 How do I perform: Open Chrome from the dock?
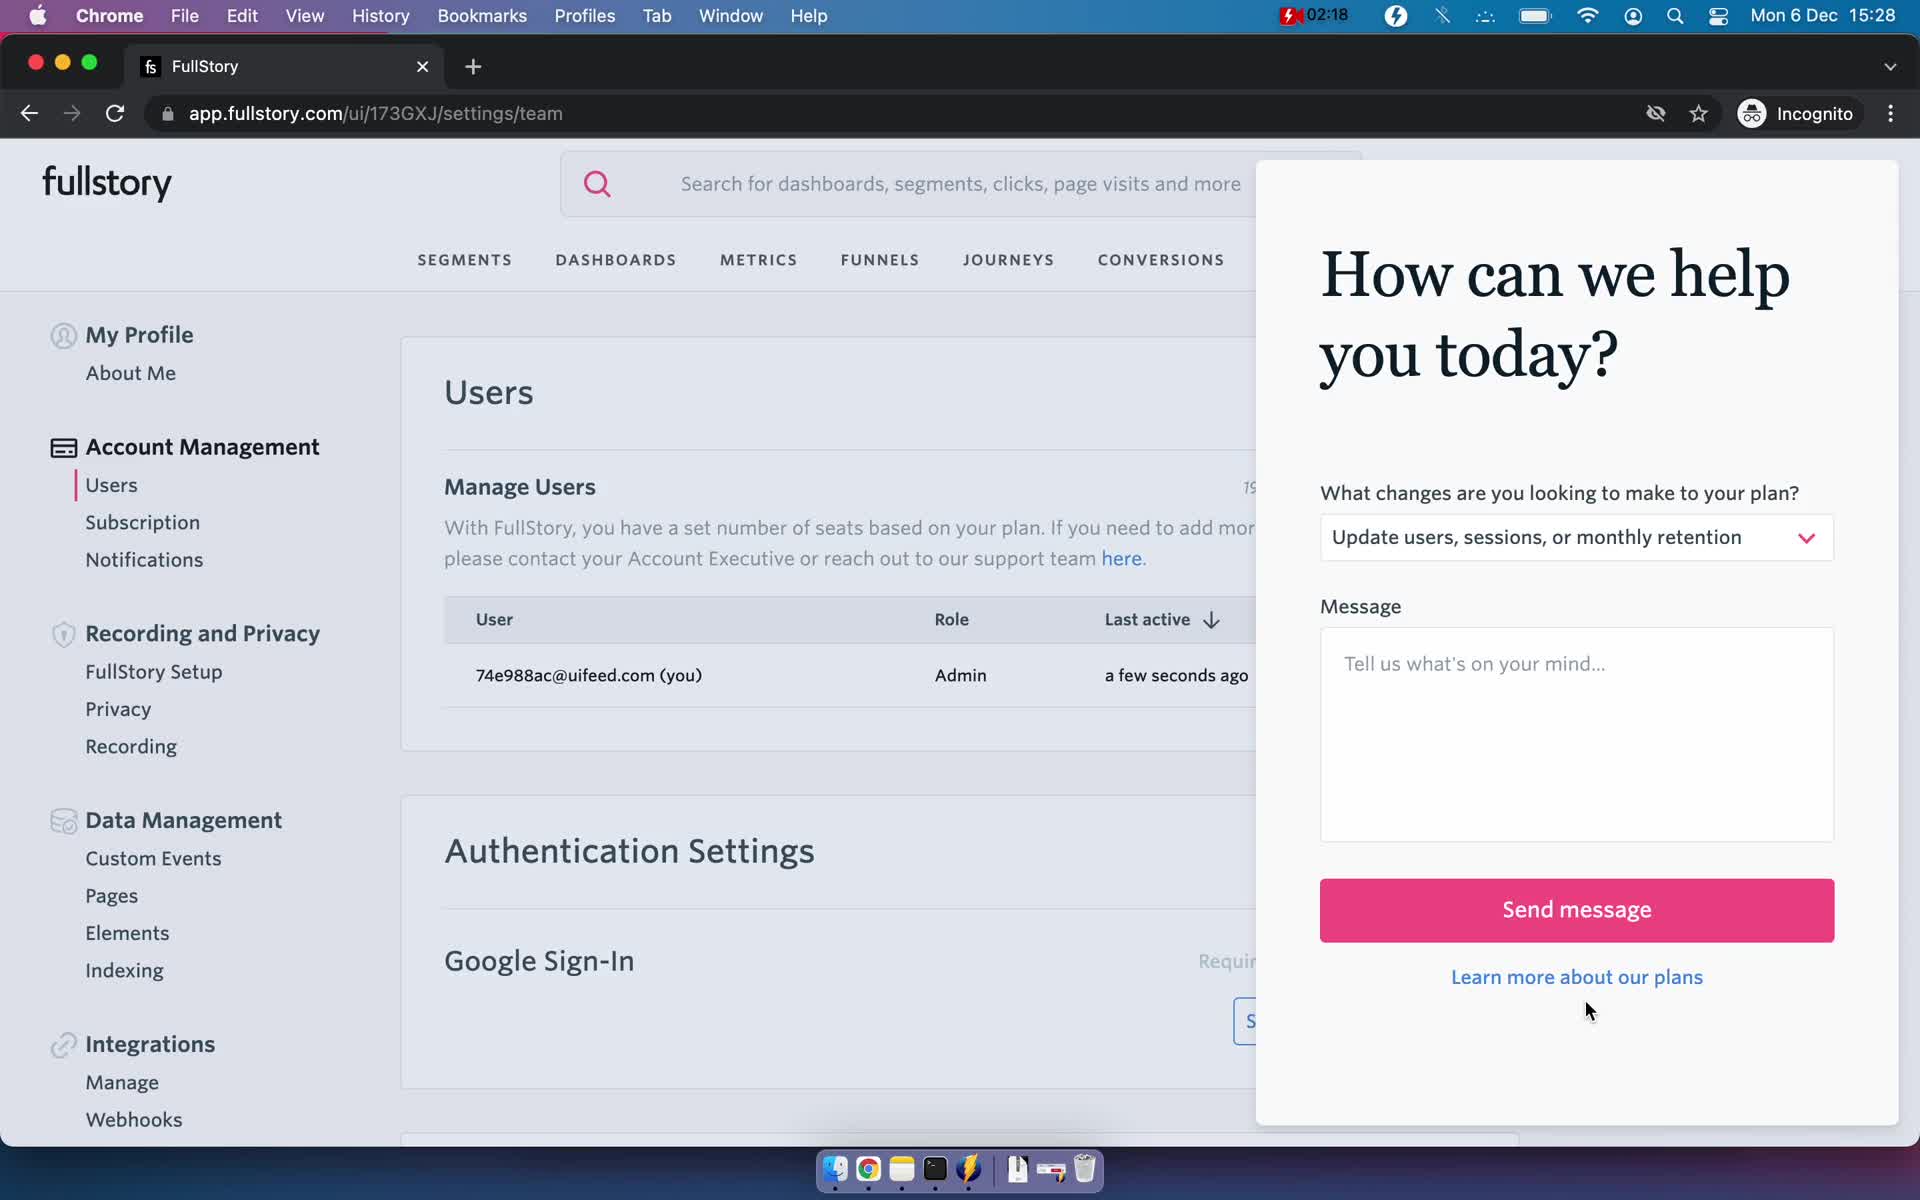click(868, 1169)
